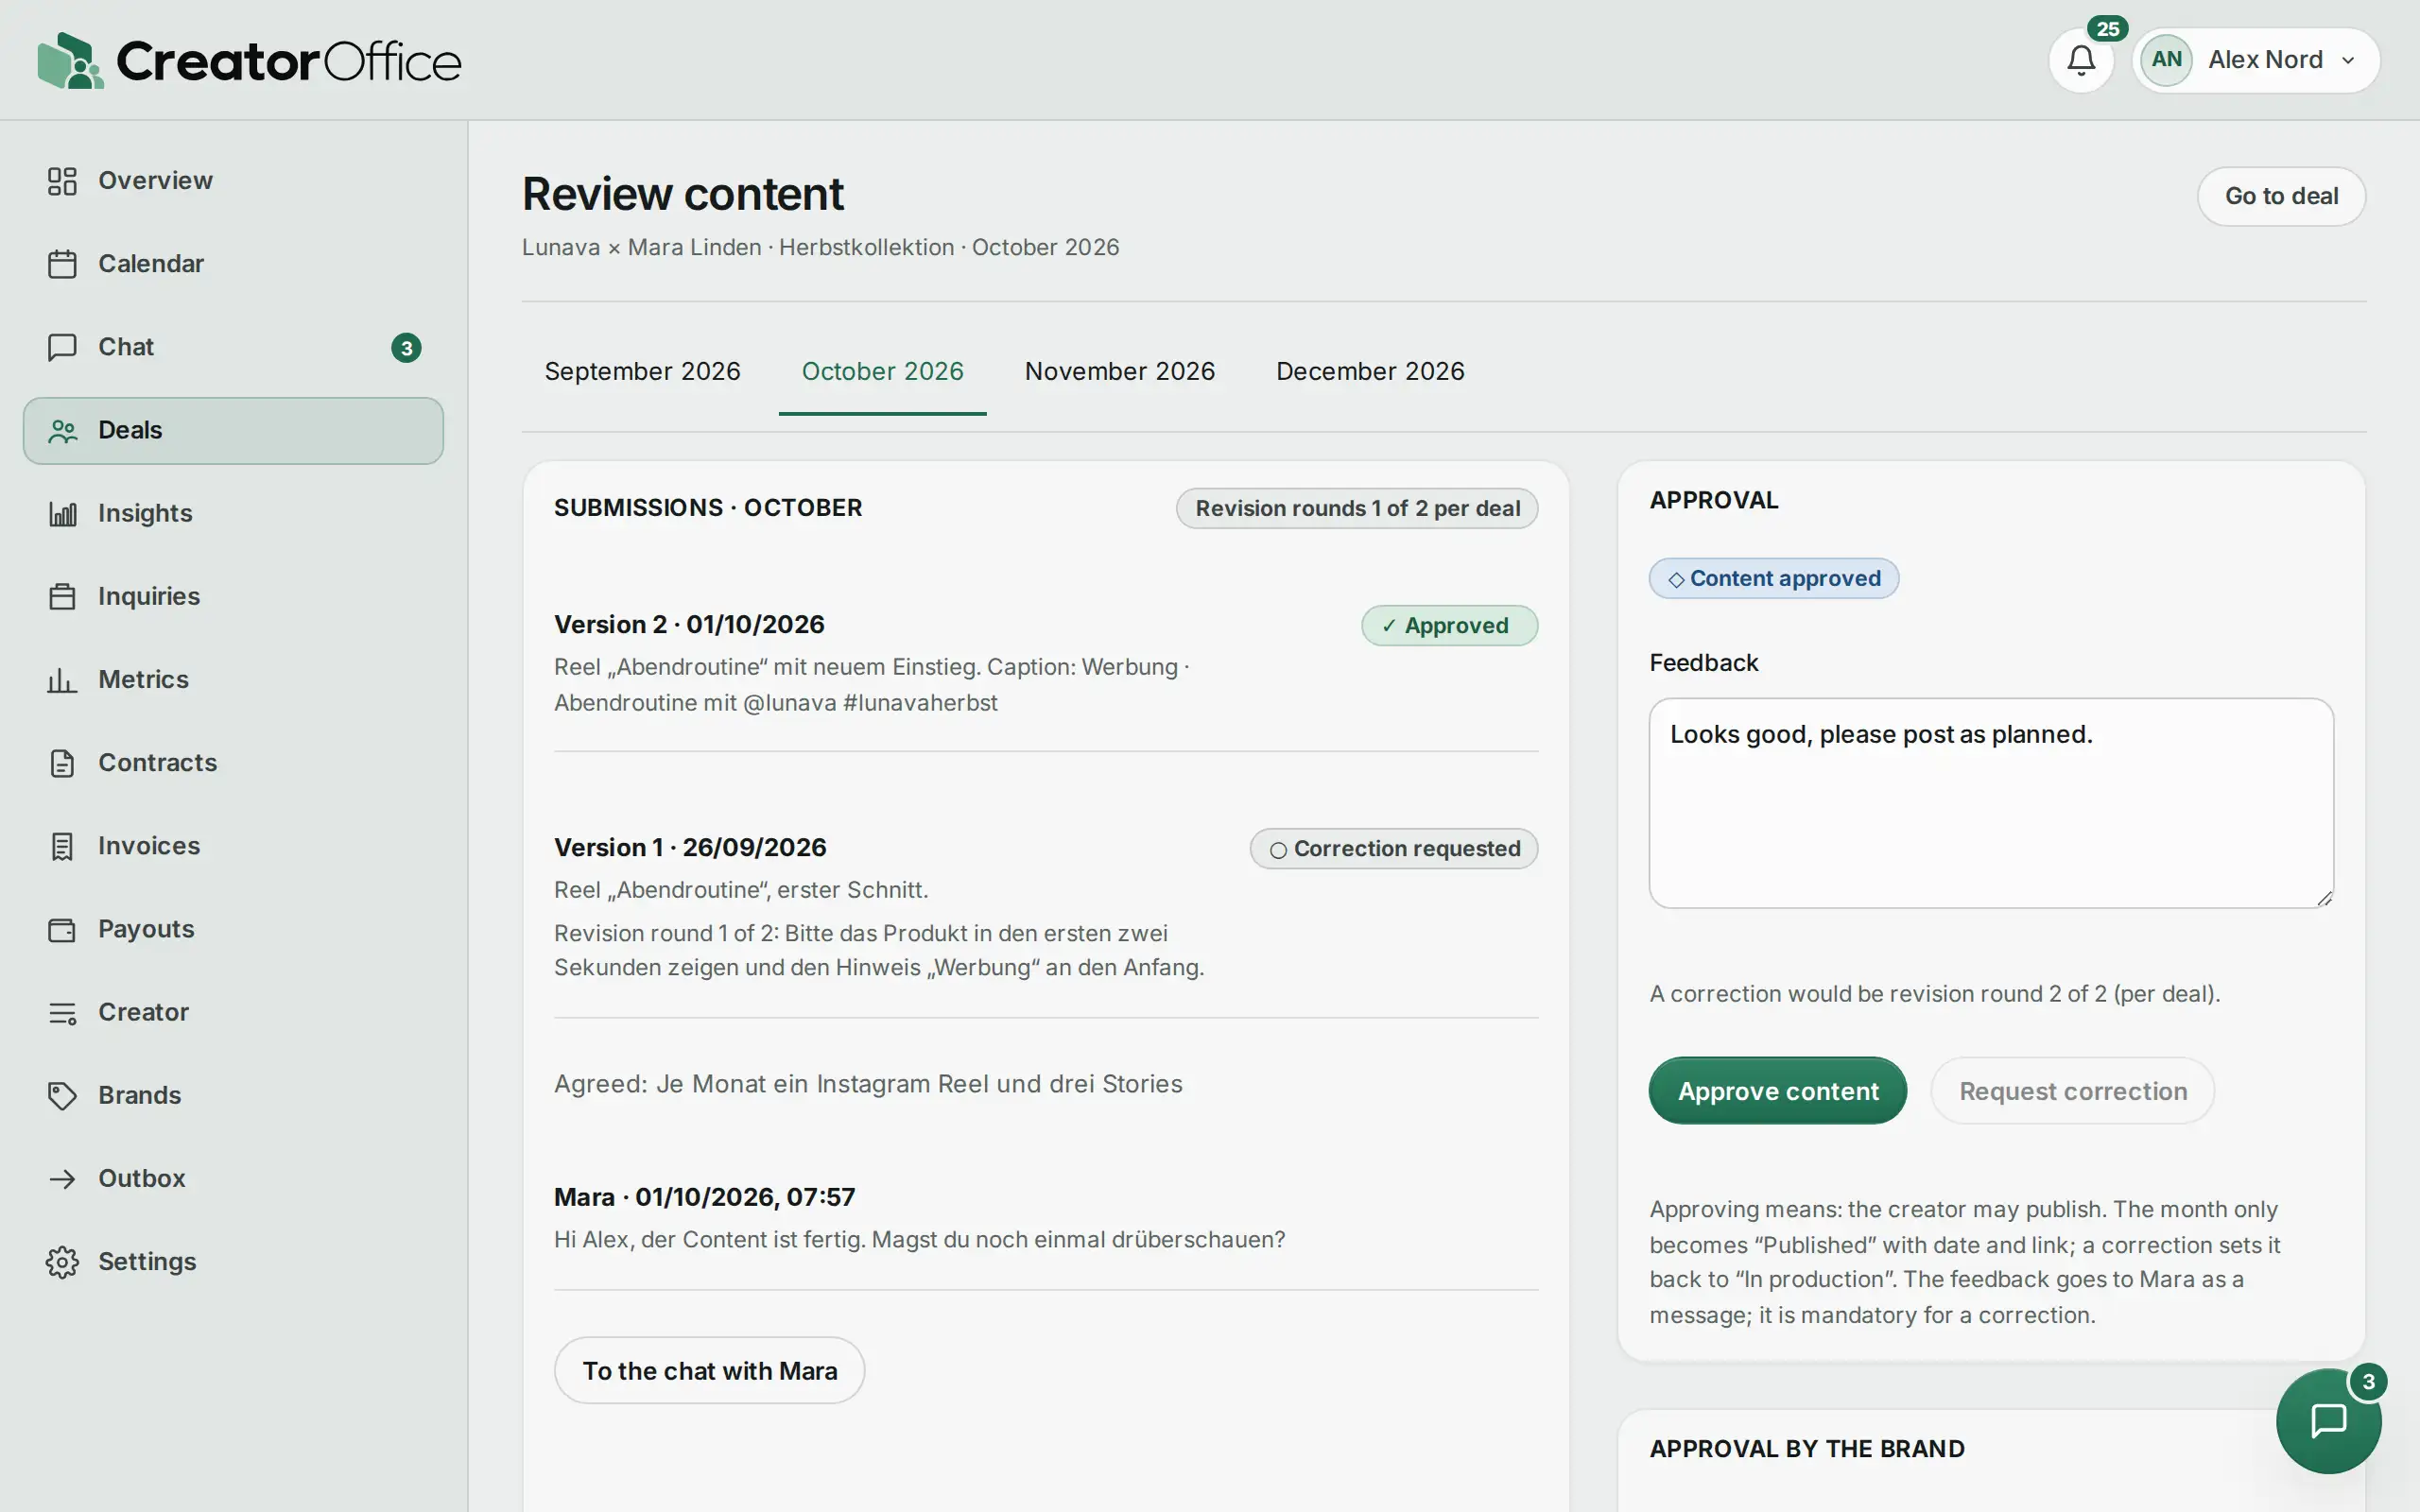Image resolution: width=2420 pixels, height=1512 pixels.
Task: Switch to November 2026 tab
Action: [x=1119, y=371]
